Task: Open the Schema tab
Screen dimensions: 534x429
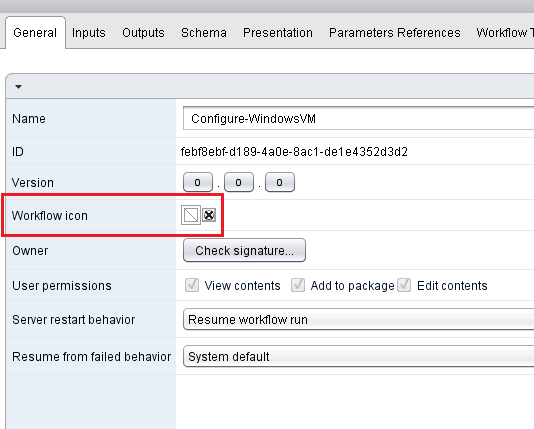Action: pyautogui.click(x=204, y=33)
